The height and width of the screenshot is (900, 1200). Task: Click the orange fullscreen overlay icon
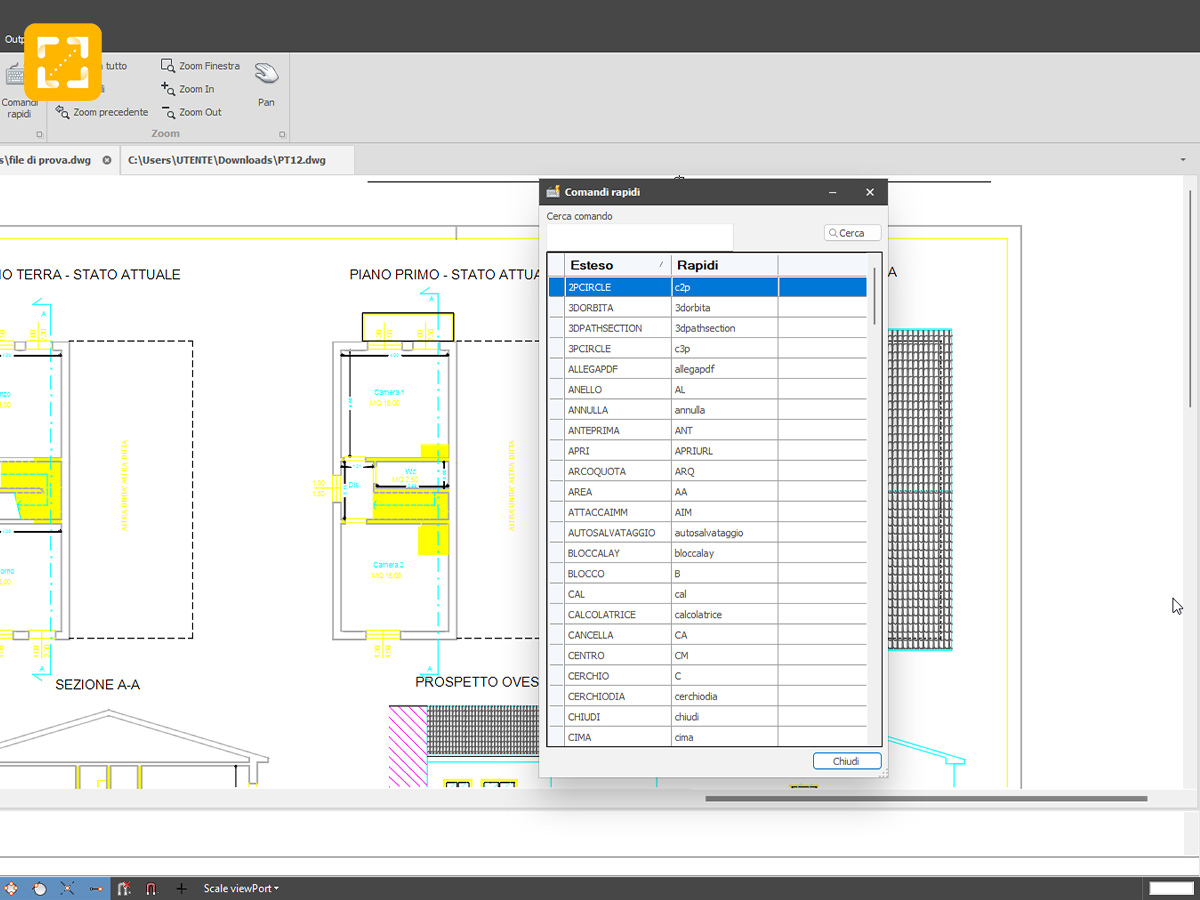point(63,62)
